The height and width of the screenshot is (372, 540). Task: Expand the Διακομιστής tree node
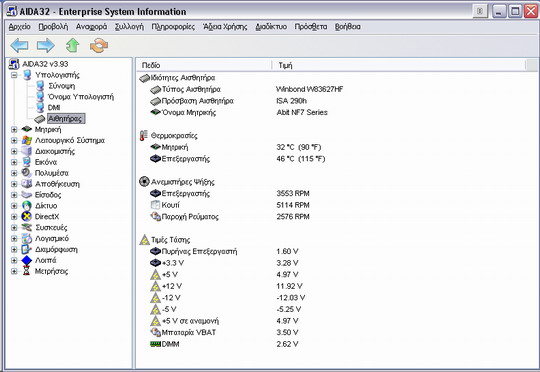[14, 151]
